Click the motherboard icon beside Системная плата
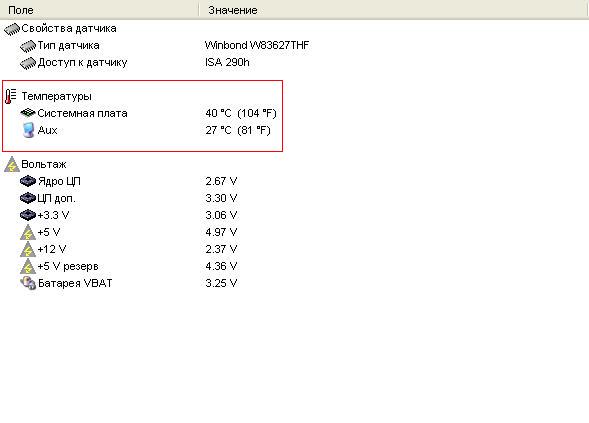The width and height of the screenshot is (589, 423). (x=28, y=113)
